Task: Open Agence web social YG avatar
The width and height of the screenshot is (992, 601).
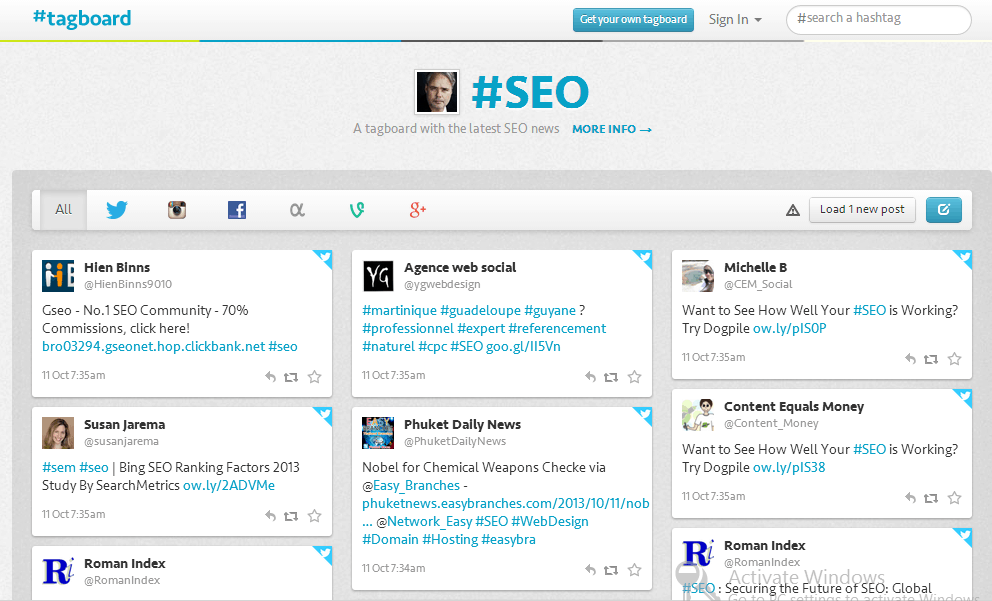Action: click(378, 276)
